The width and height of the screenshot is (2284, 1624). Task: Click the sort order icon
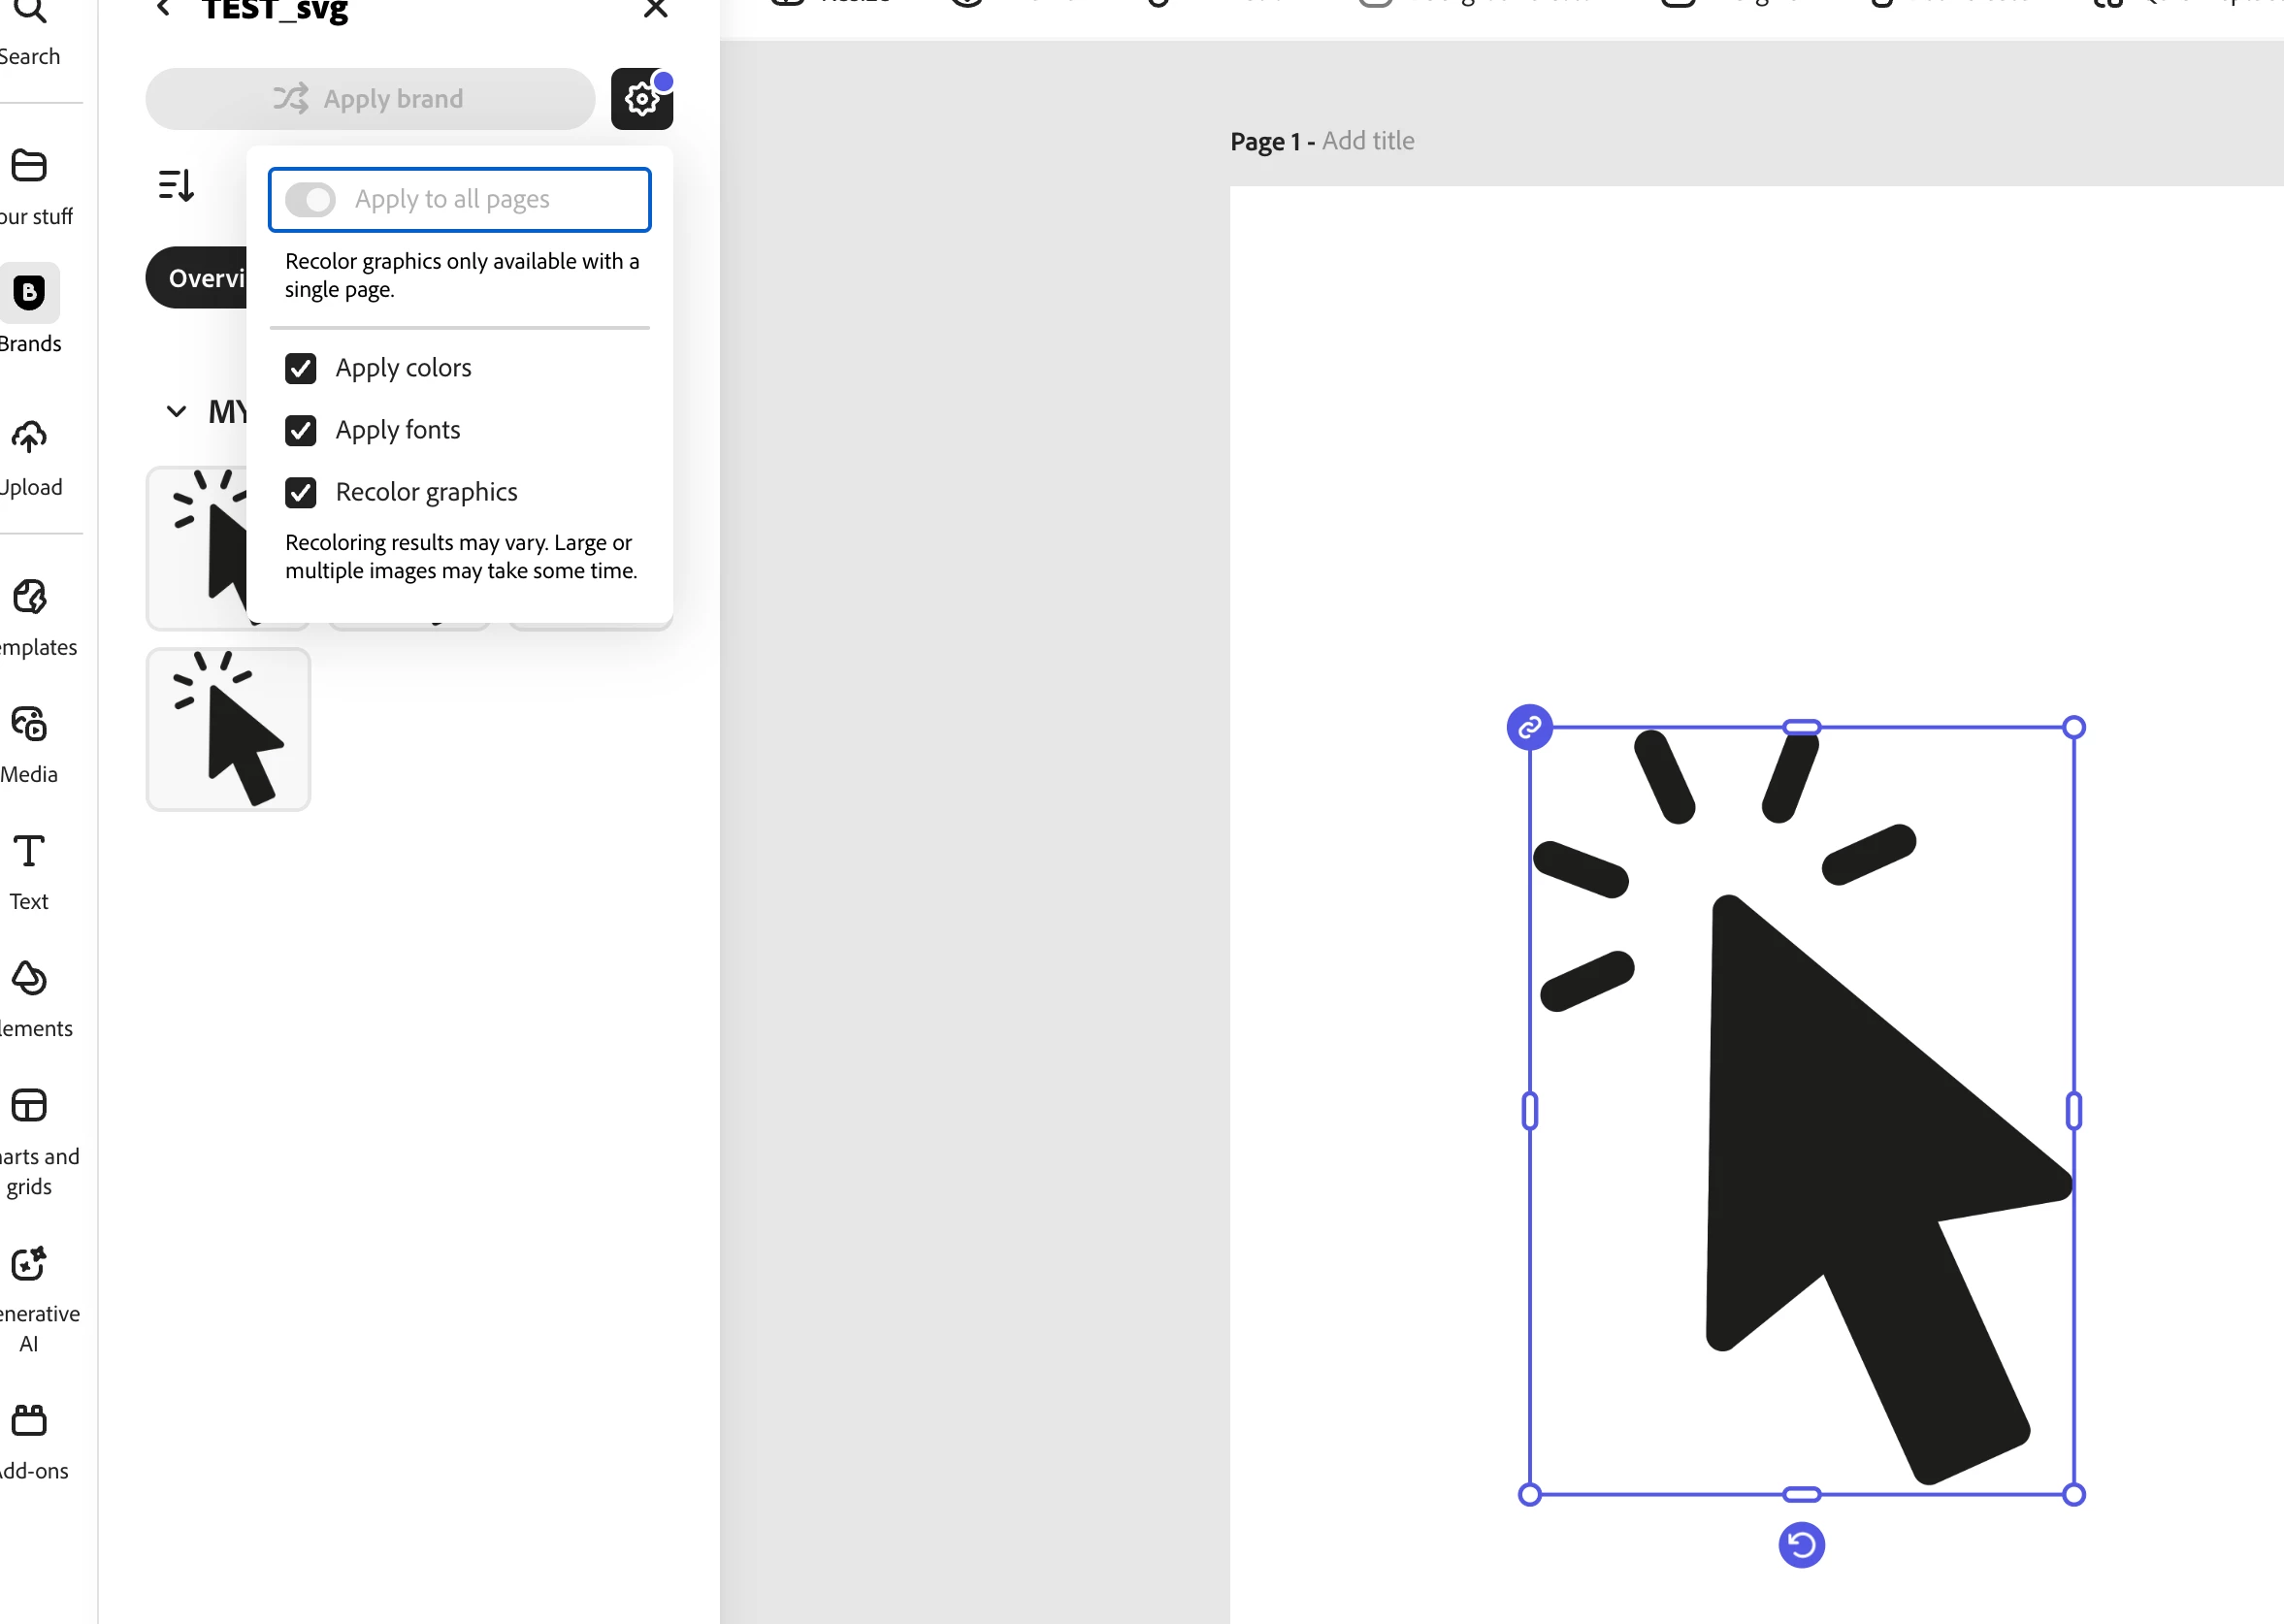point(176,185)
